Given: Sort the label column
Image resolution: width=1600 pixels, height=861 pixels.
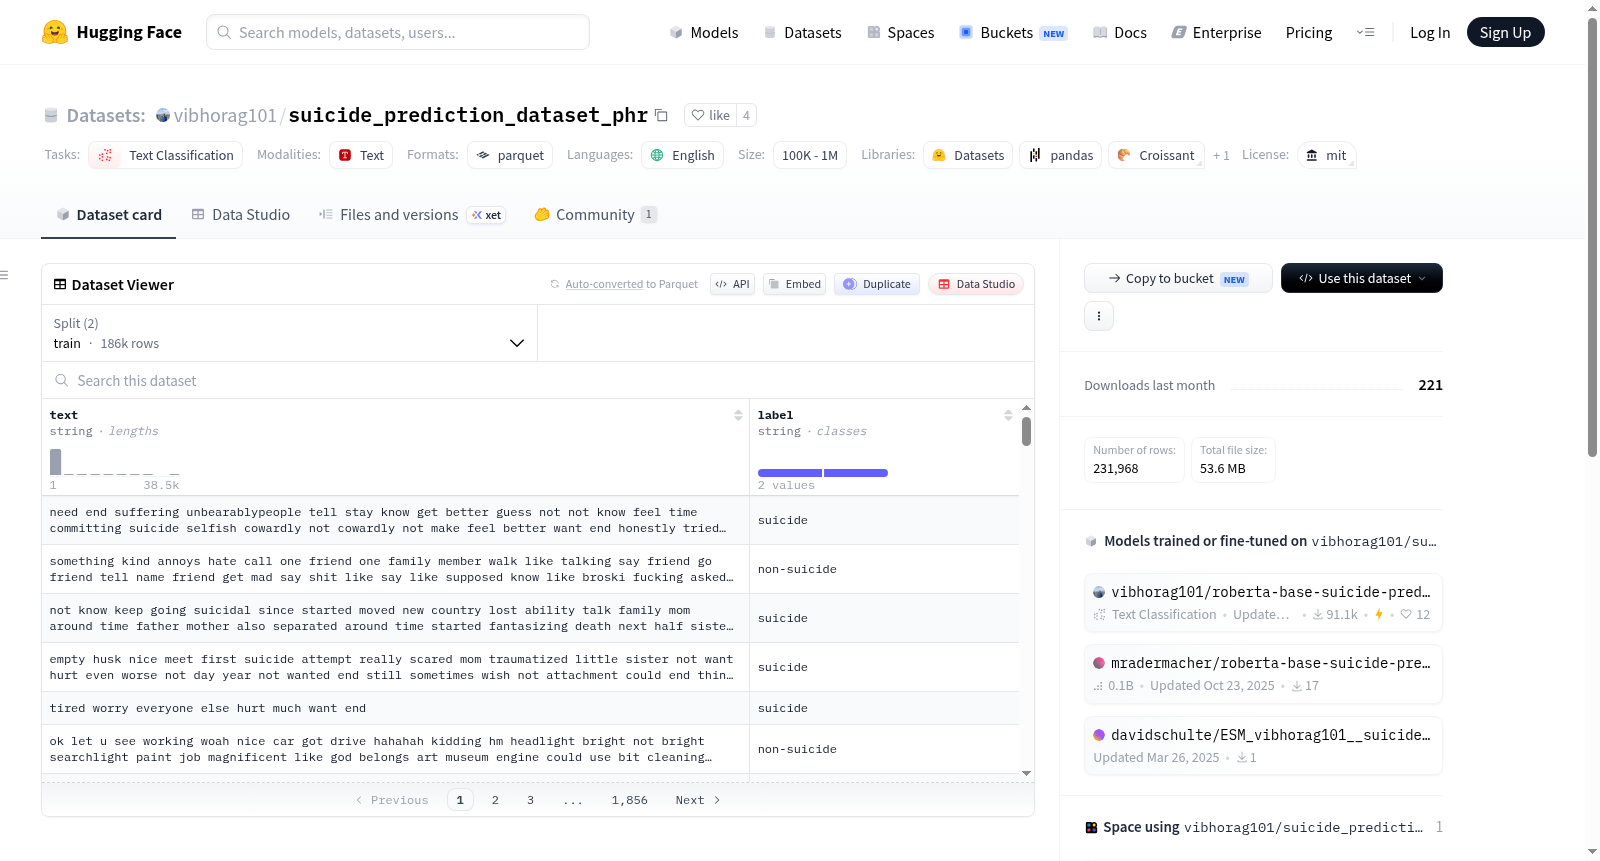Looking at the screenshot, I should point(1008,415).
